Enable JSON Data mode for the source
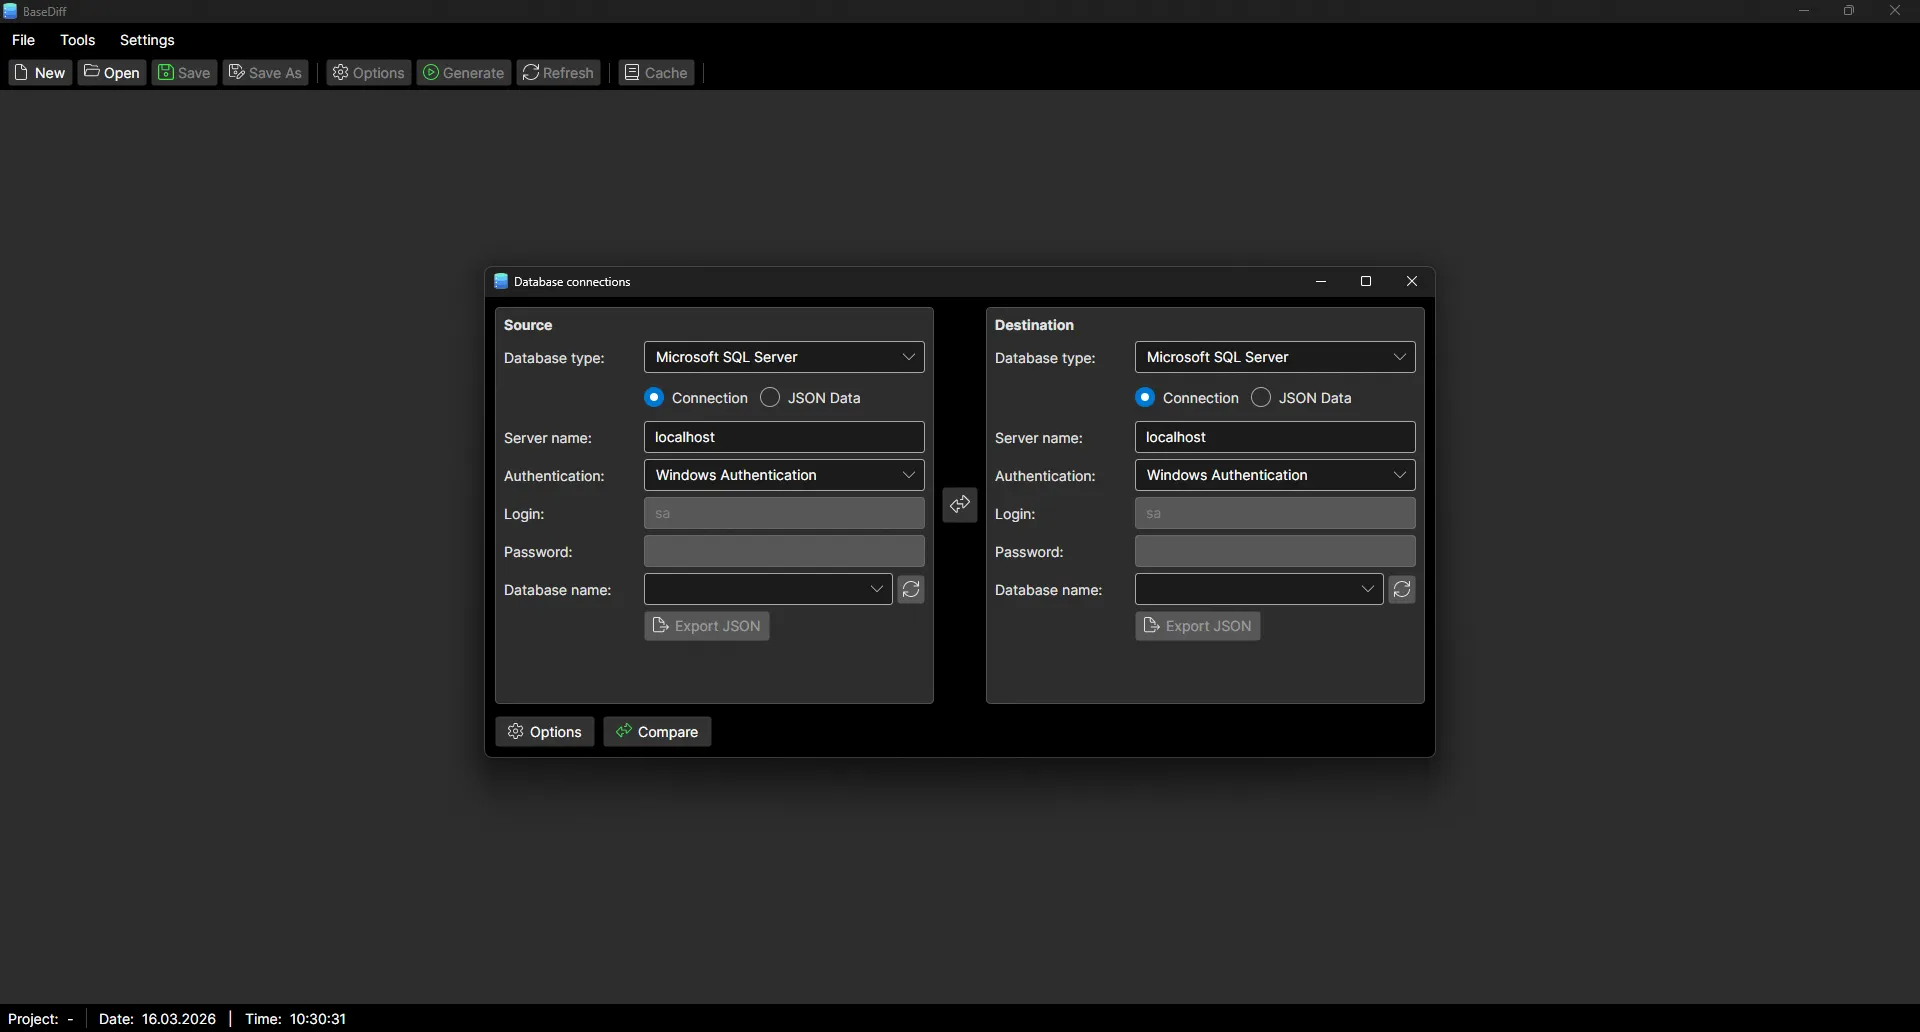Screen dimensions: 1920x1032 (x=771, y=397)
